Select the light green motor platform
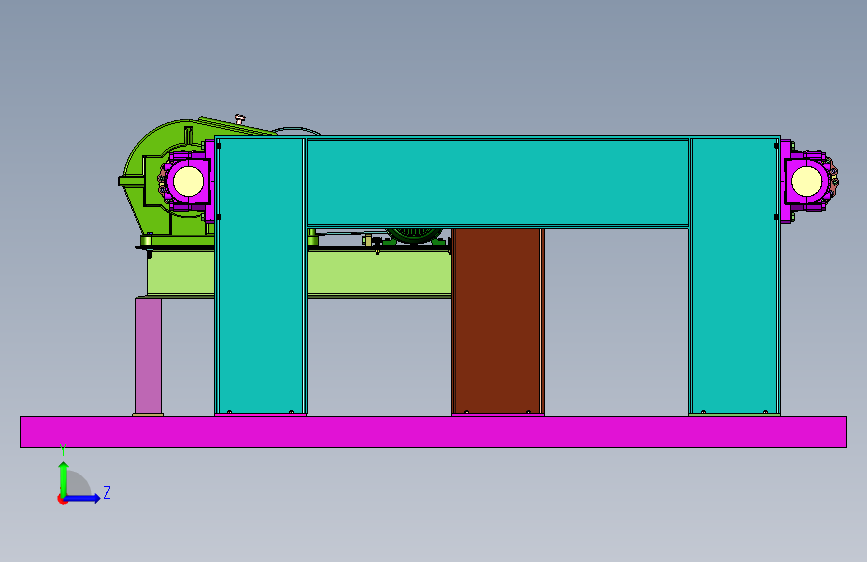The image size is (867, 562). click(x=379, y=274)
